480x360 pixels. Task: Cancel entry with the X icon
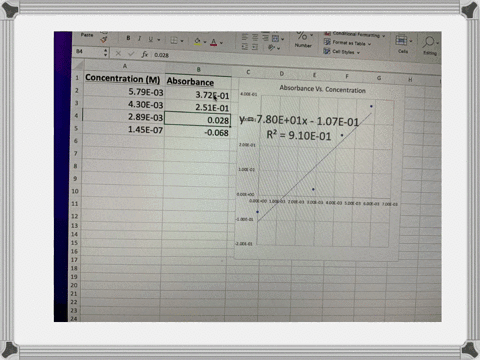(118, 53)
